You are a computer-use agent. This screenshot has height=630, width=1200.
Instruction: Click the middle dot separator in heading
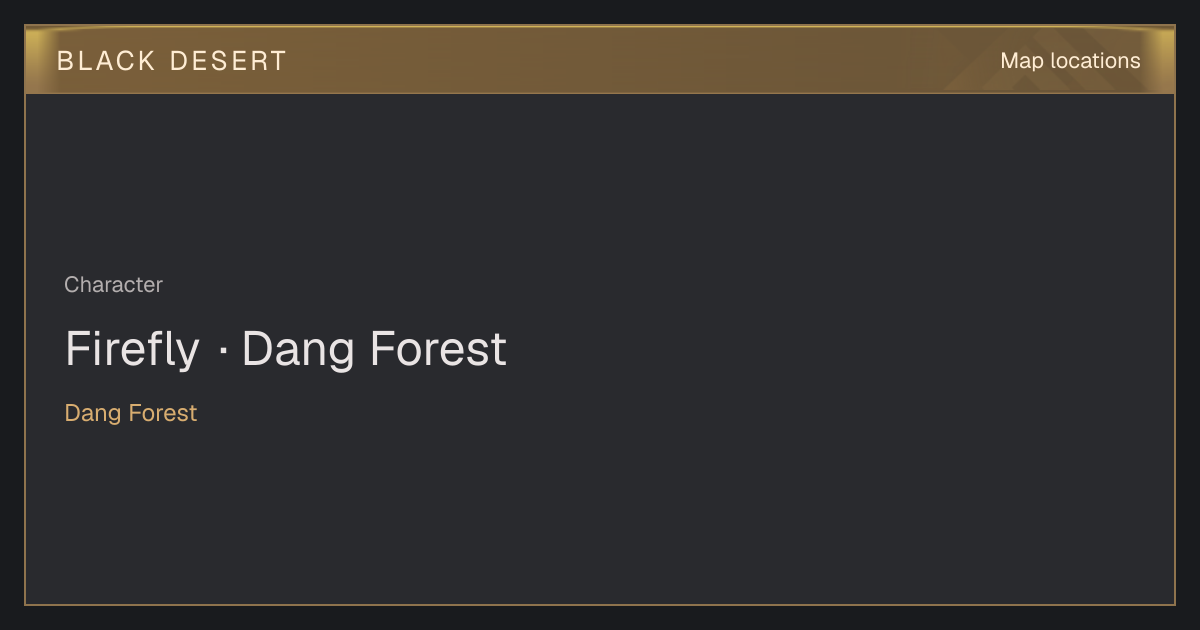(221, 350)
